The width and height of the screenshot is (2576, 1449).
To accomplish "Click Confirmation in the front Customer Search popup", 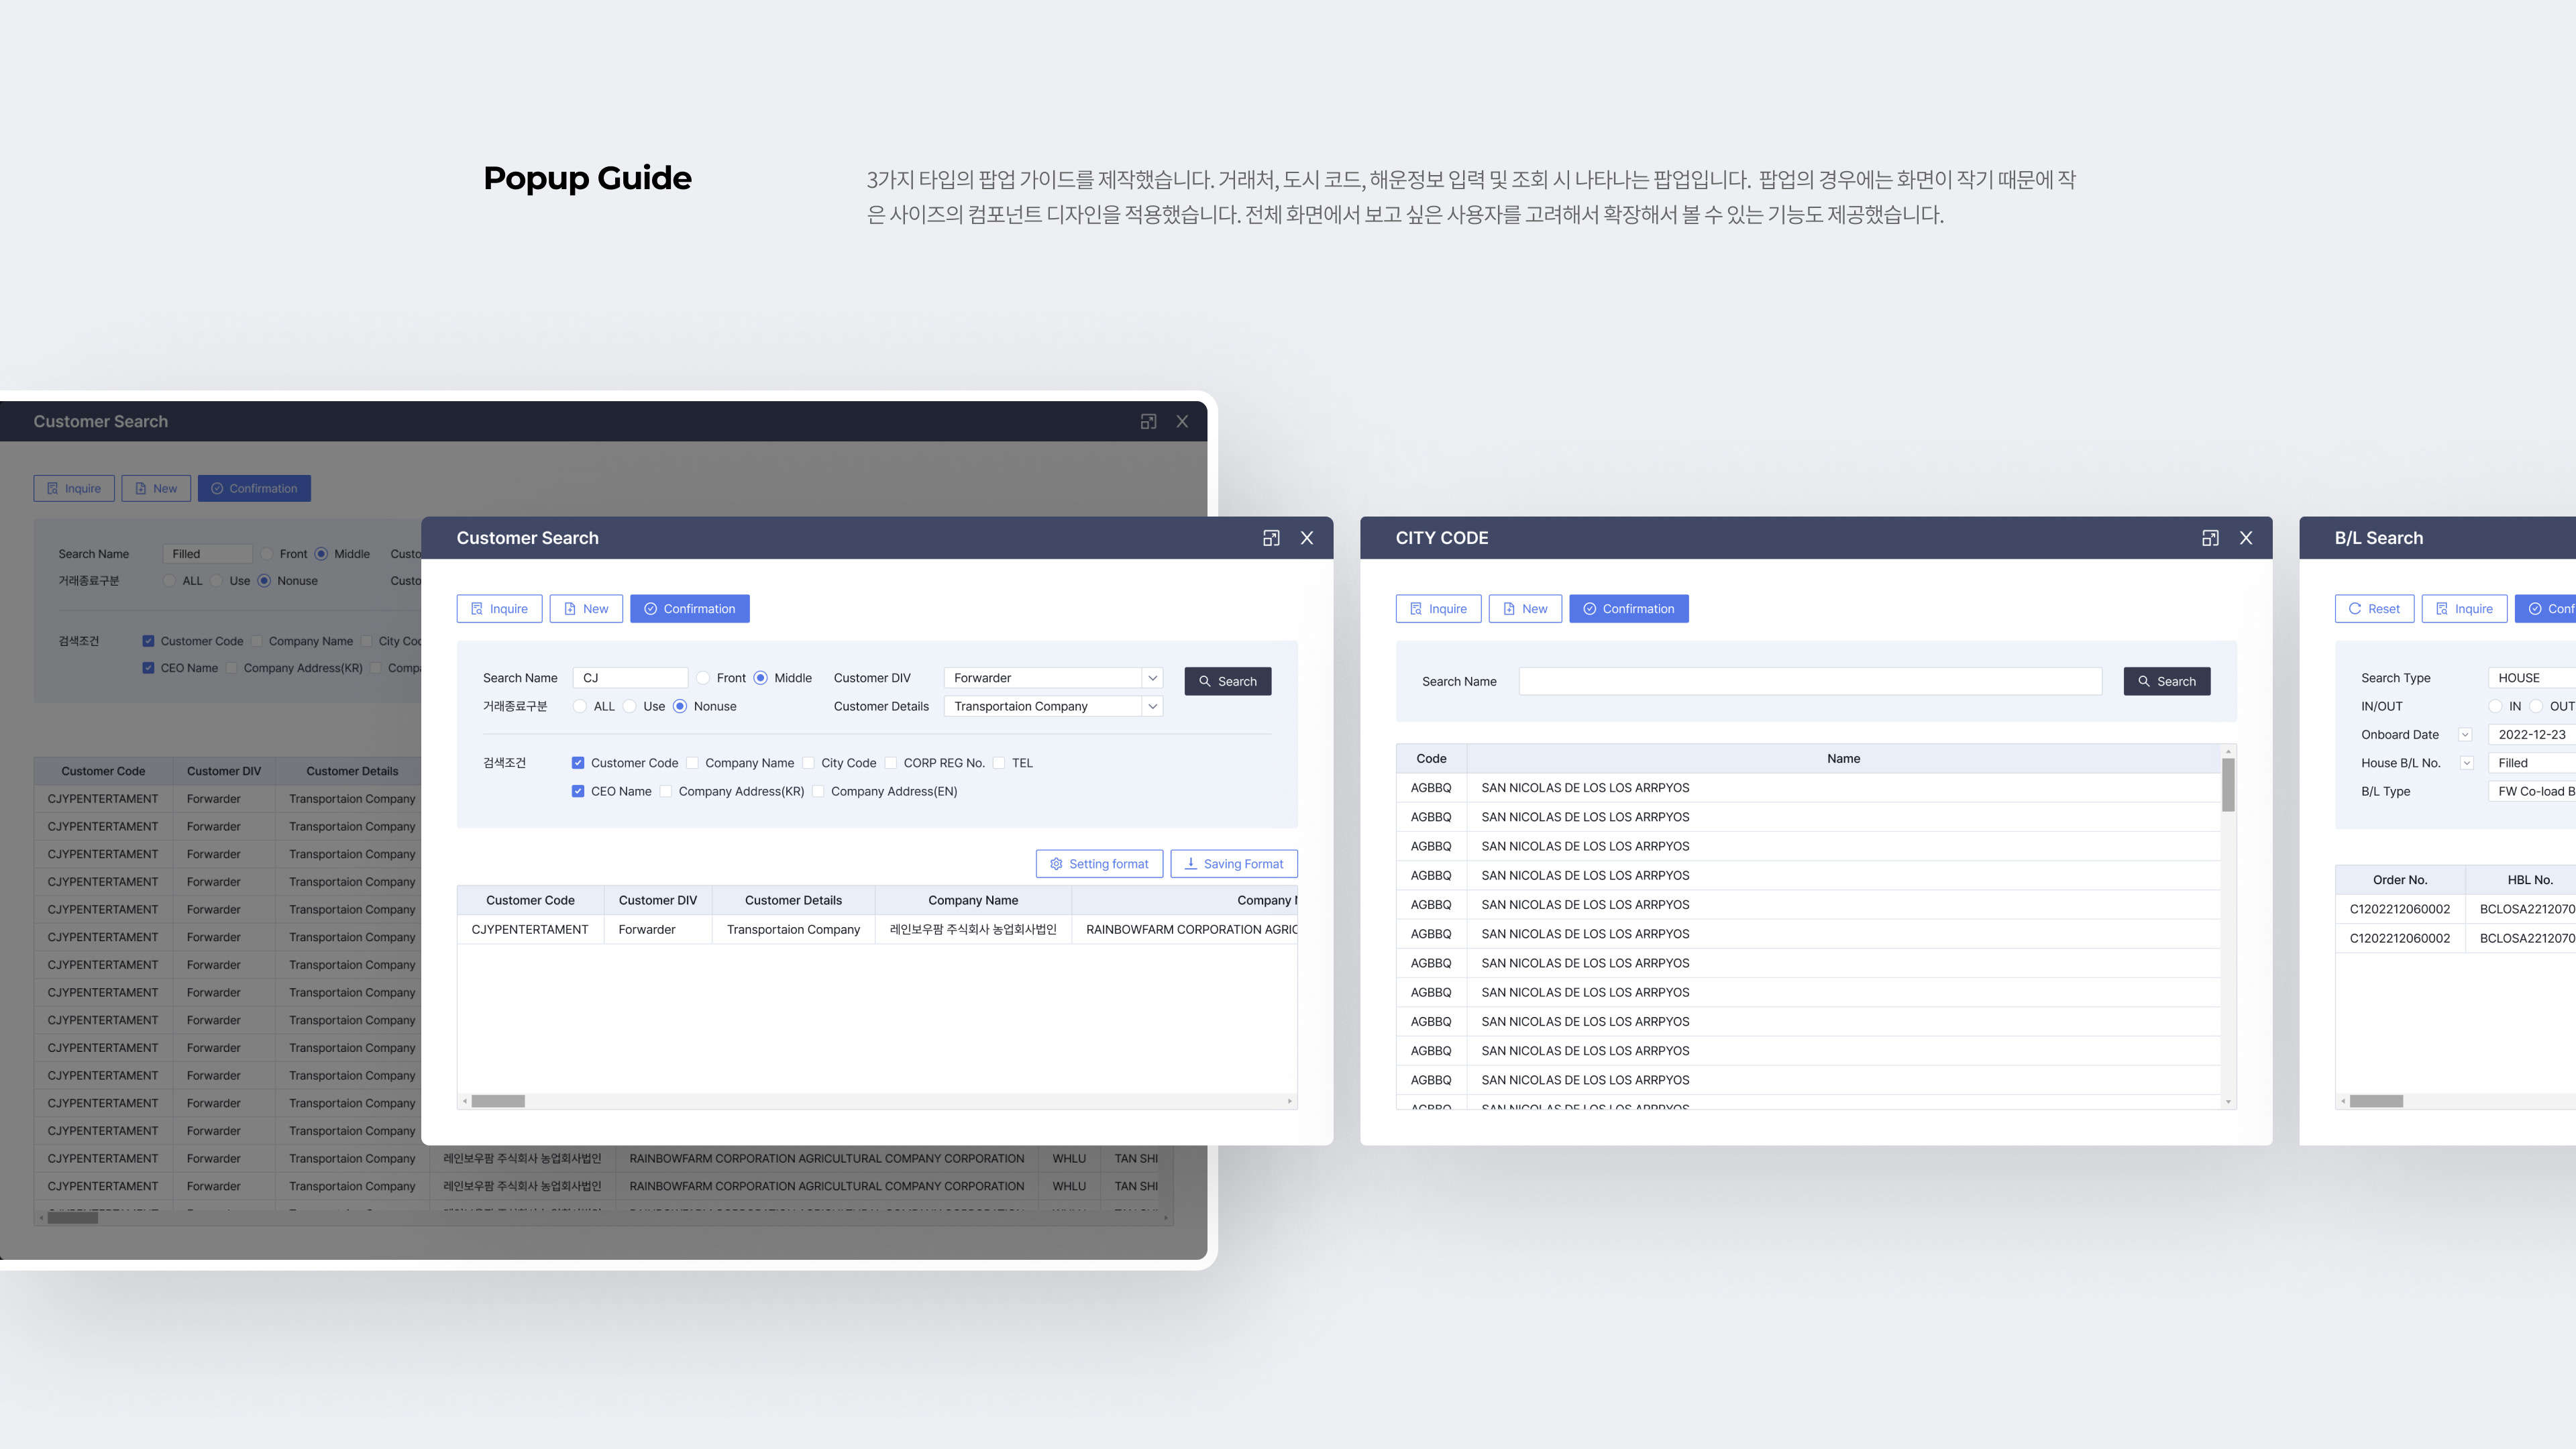I will [690, 609].
